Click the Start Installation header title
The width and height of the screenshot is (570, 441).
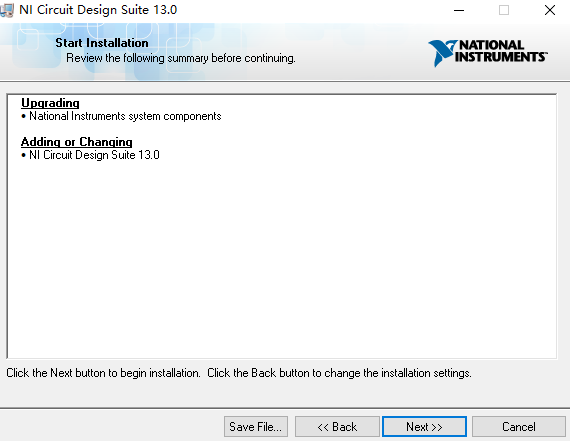pyautogui.click(x=102, y=43)
